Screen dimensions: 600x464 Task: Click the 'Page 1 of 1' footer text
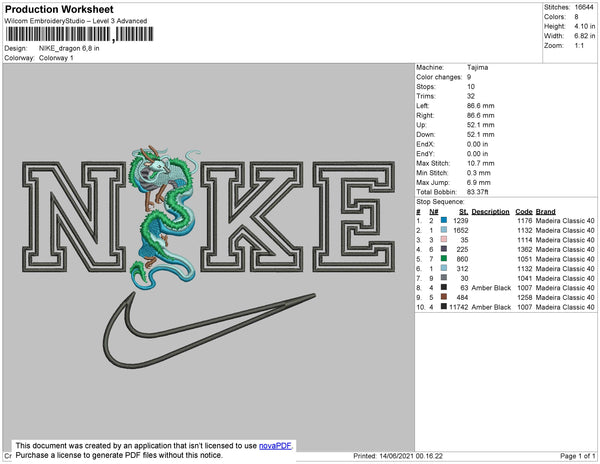pos(577,456)
